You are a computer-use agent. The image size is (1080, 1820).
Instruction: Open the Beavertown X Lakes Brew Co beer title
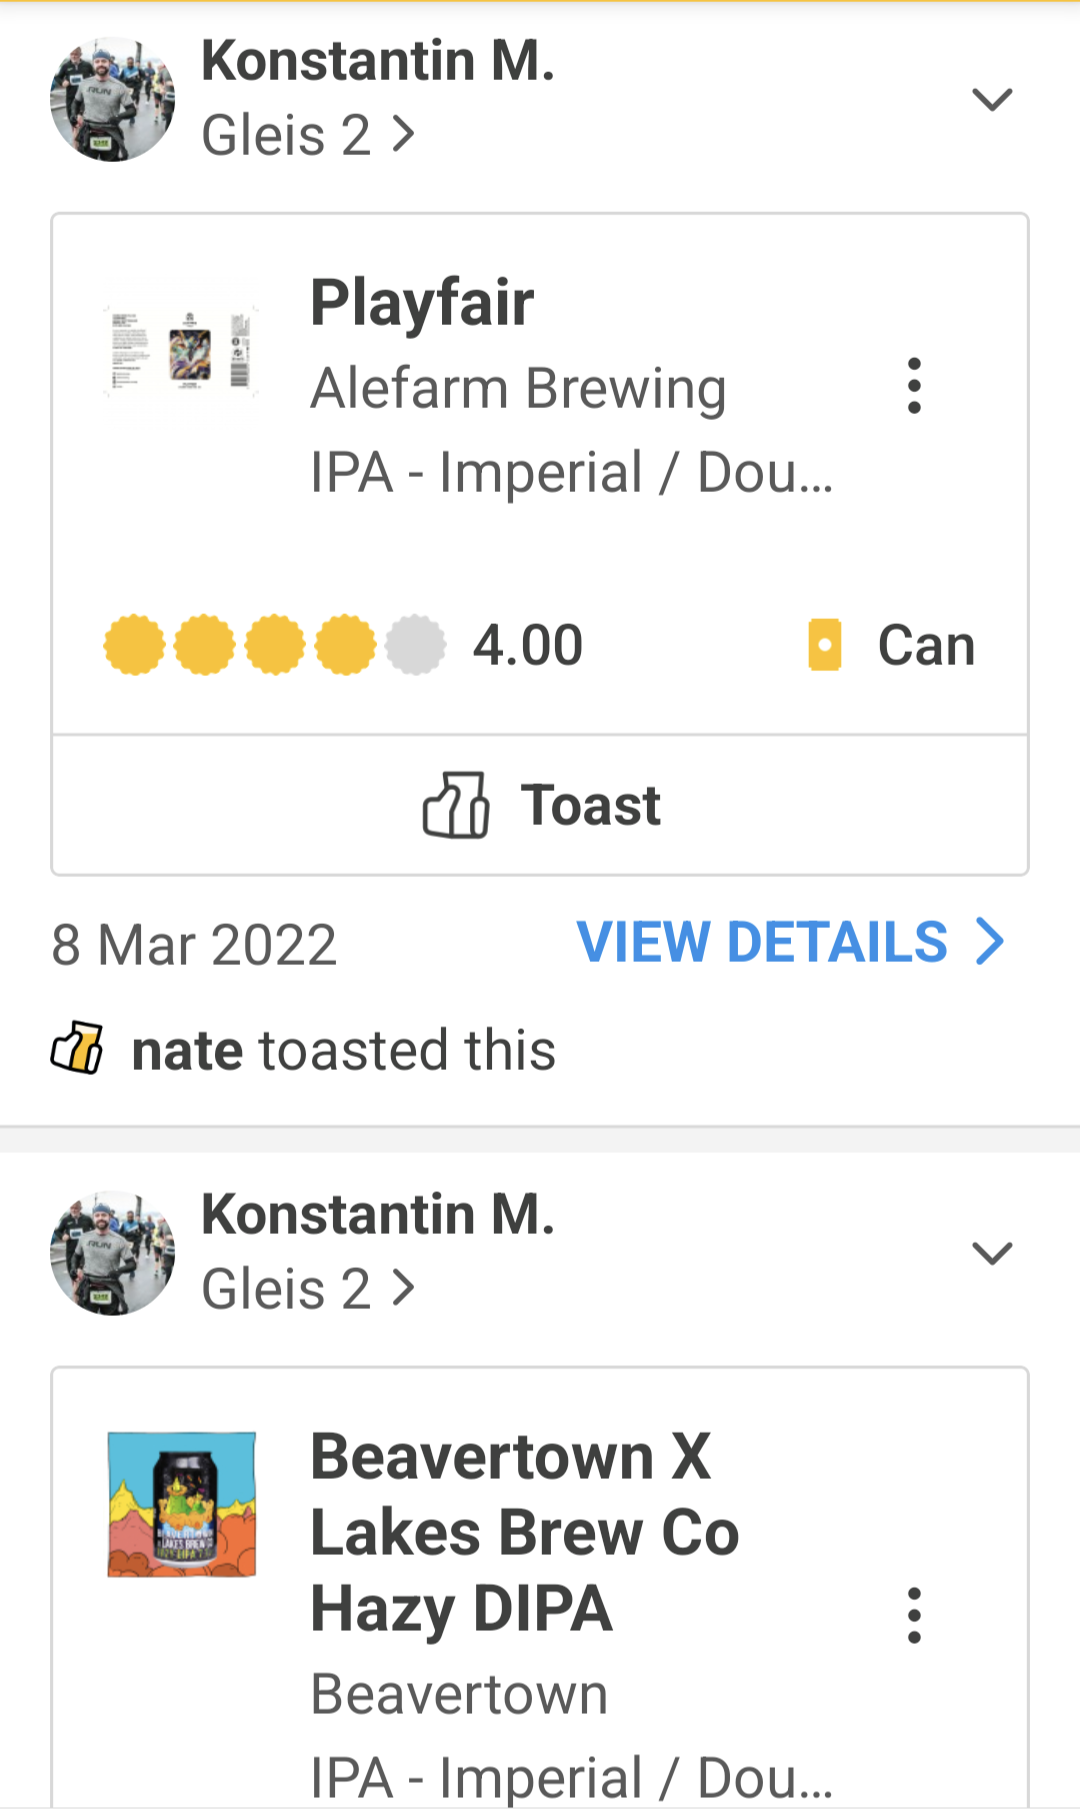click(x=524, y=1532)
